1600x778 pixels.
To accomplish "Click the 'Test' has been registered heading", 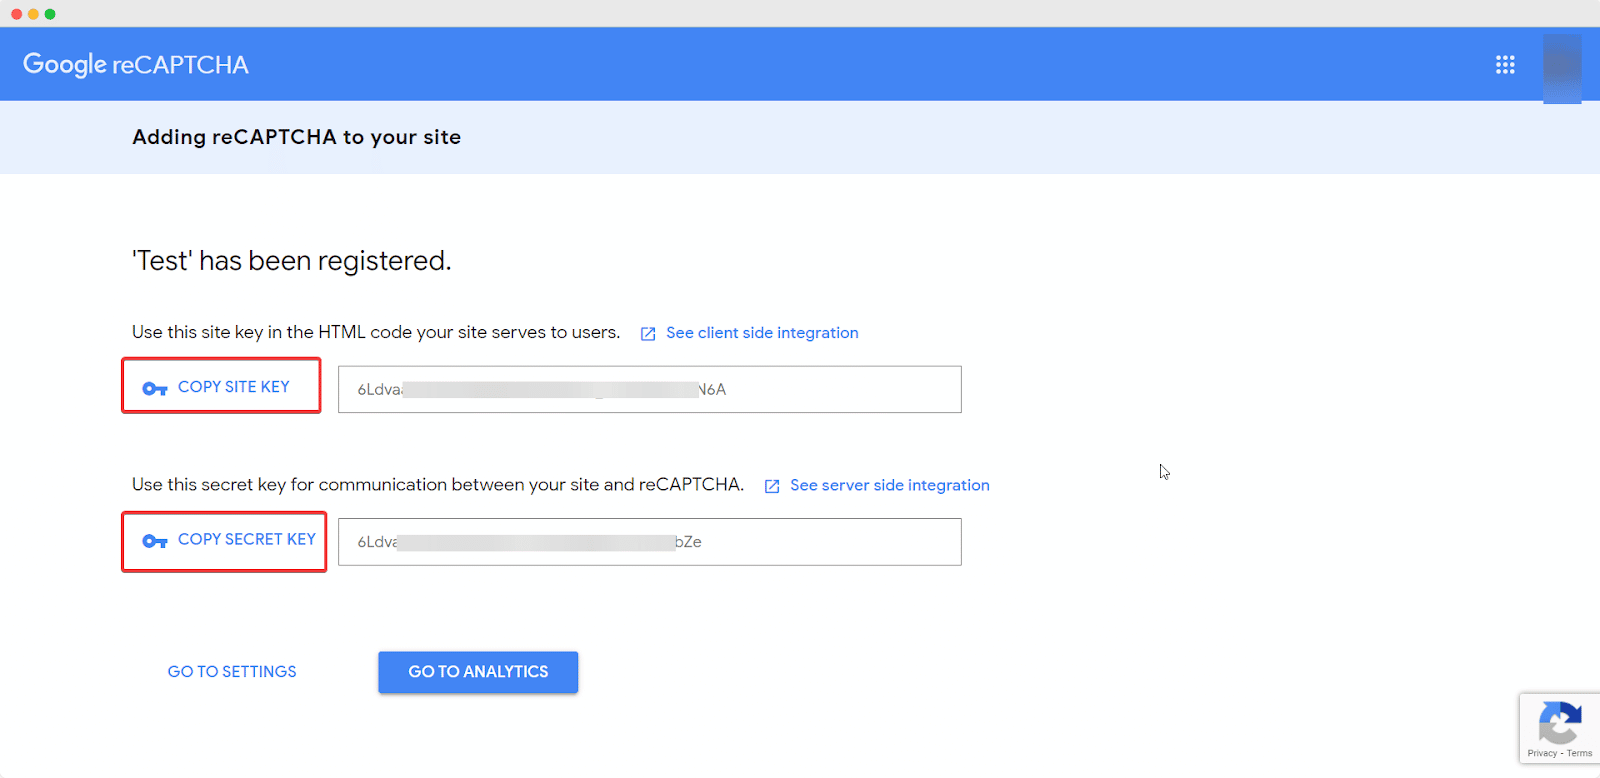I will click(x=292, y=261).
